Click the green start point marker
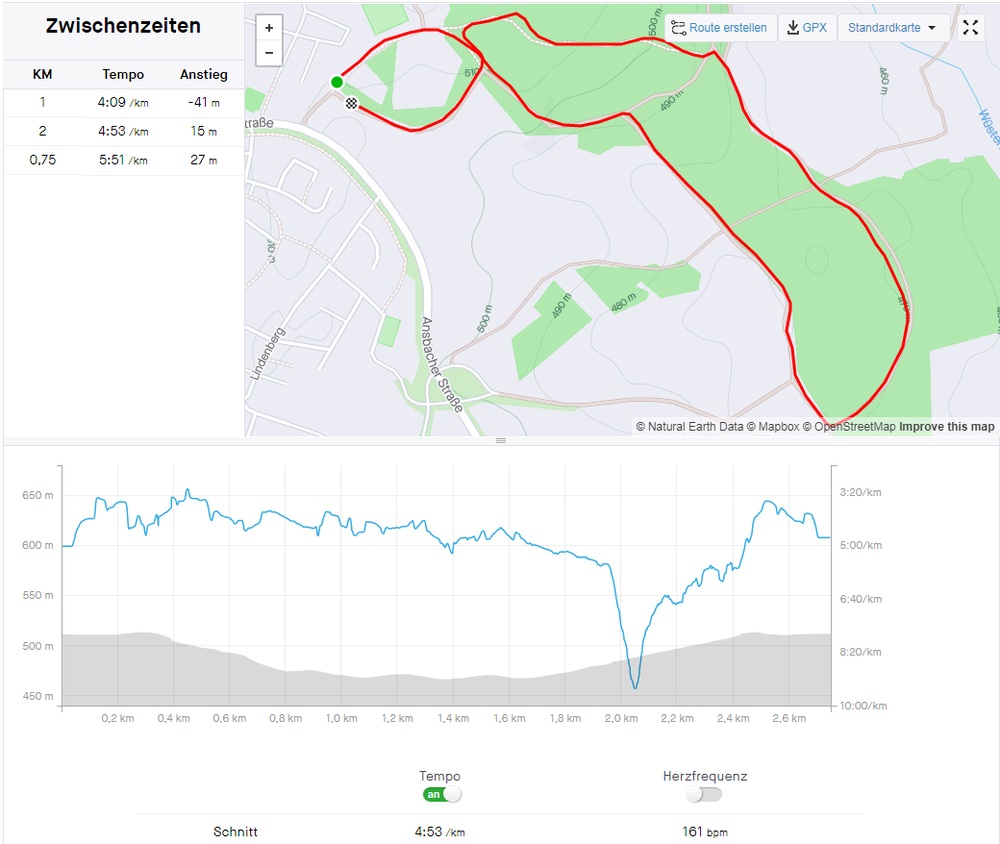This screenshot has width=1000, height=844. tap(337, 82)
